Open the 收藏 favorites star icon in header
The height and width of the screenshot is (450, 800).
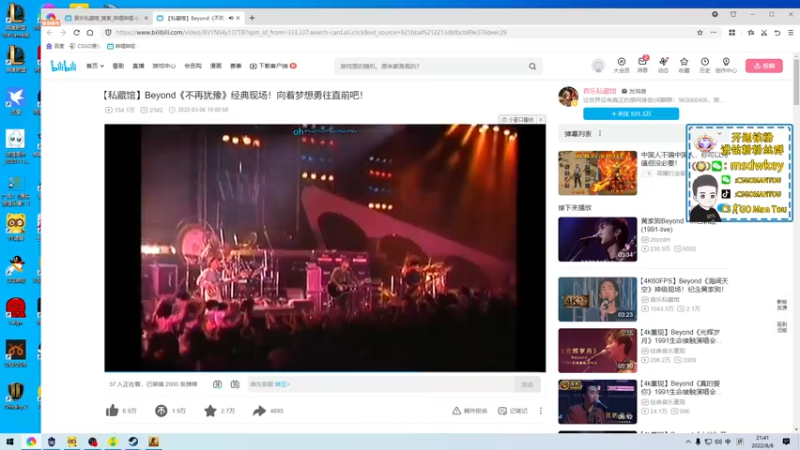684,65
